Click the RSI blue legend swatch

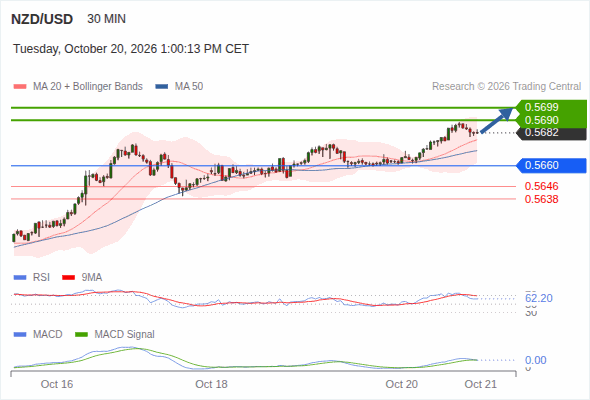tap(20, 278)
